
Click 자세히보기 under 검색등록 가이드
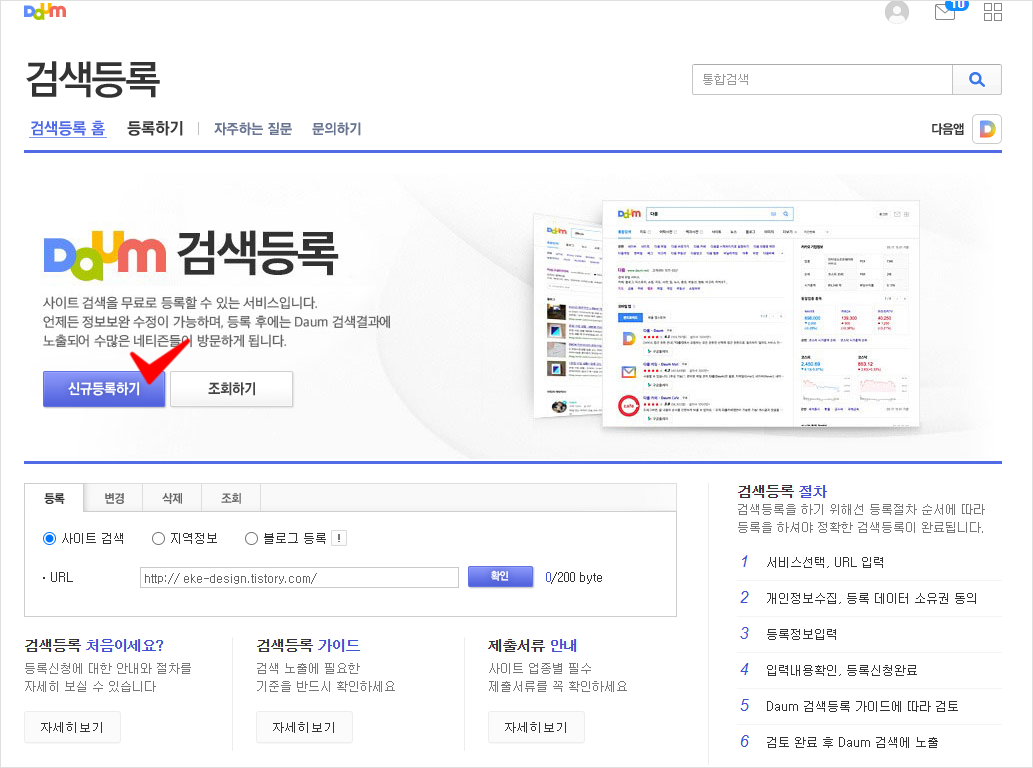click(304, 727)
